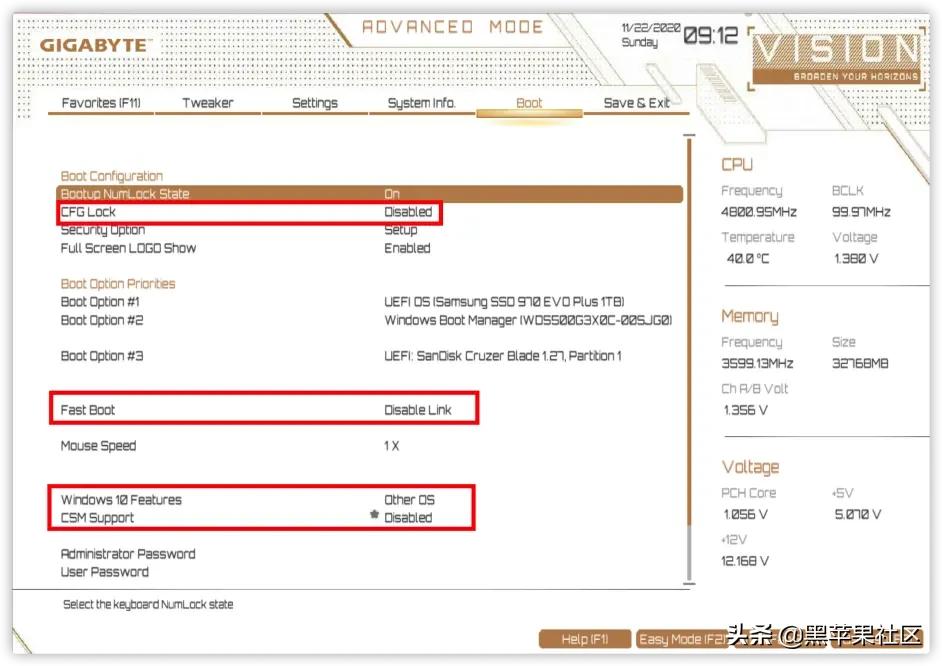
Task: Switch to the Settings tab
Action: 315,103
